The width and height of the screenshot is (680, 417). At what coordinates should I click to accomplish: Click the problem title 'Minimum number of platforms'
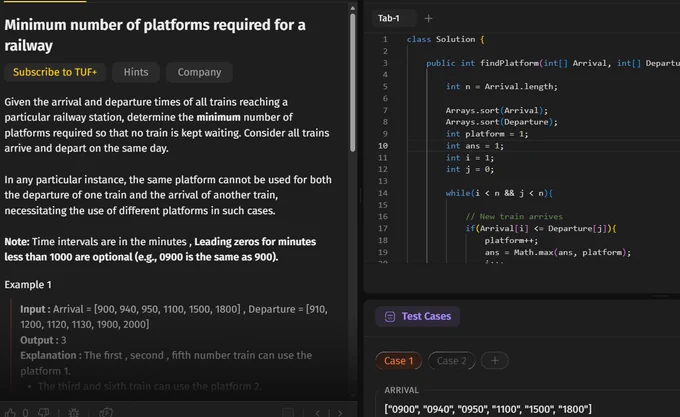tap(155, 35)
